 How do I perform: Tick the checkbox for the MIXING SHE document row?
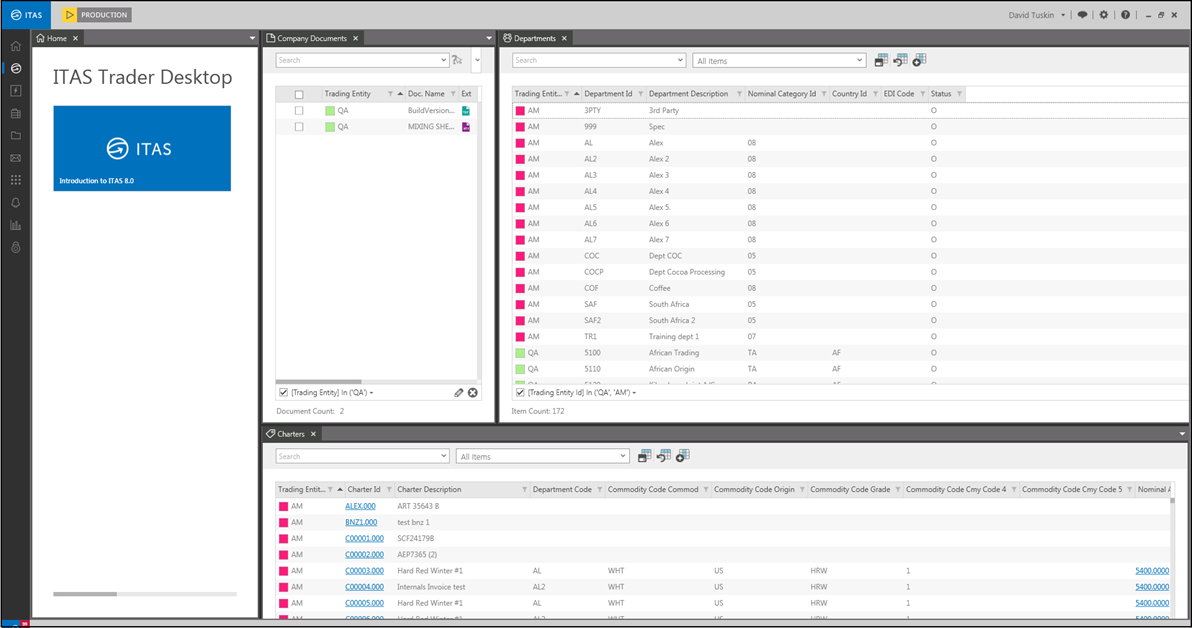click(x=299, y=127)
